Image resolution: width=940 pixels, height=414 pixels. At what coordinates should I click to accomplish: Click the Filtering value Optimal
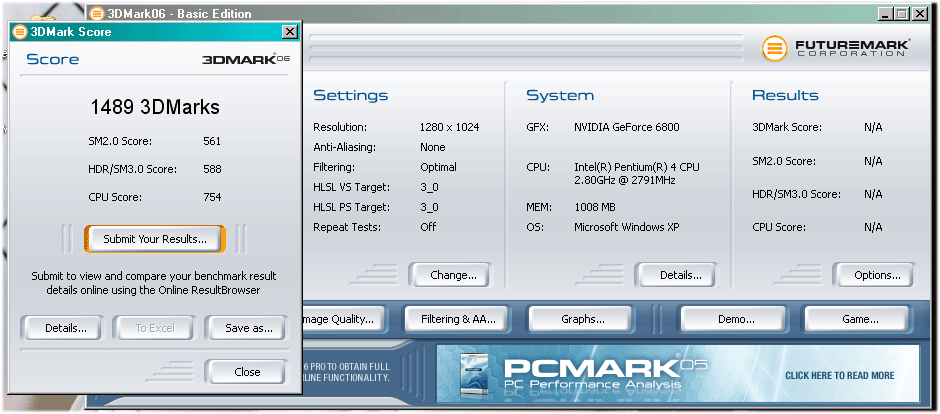pyautogui.click(x=438, y=167)
